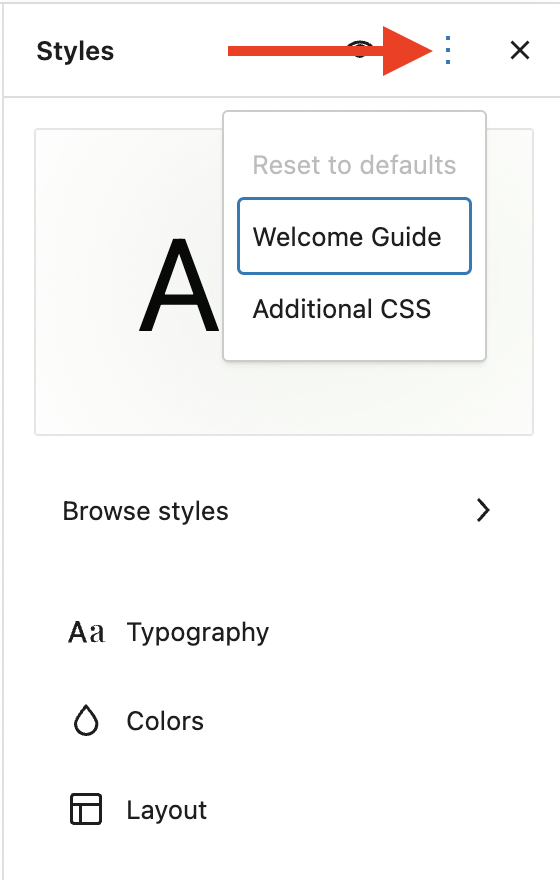Open the Colors settings label
The image size is (560, 880).
(165, 721)
